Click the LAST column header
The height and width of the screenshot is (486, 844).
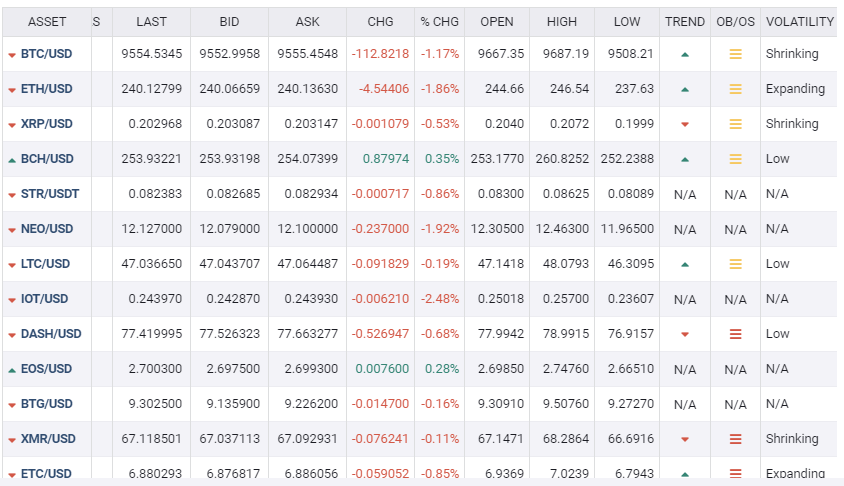[151, 22]
